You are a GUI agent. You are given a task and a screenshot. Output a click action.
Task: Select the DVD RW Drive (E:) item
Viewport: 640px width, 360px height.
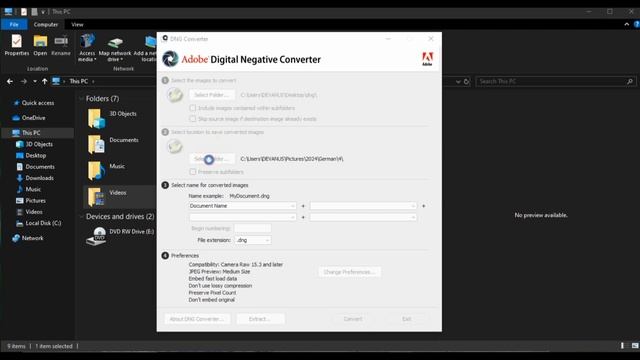coord(120,236)
